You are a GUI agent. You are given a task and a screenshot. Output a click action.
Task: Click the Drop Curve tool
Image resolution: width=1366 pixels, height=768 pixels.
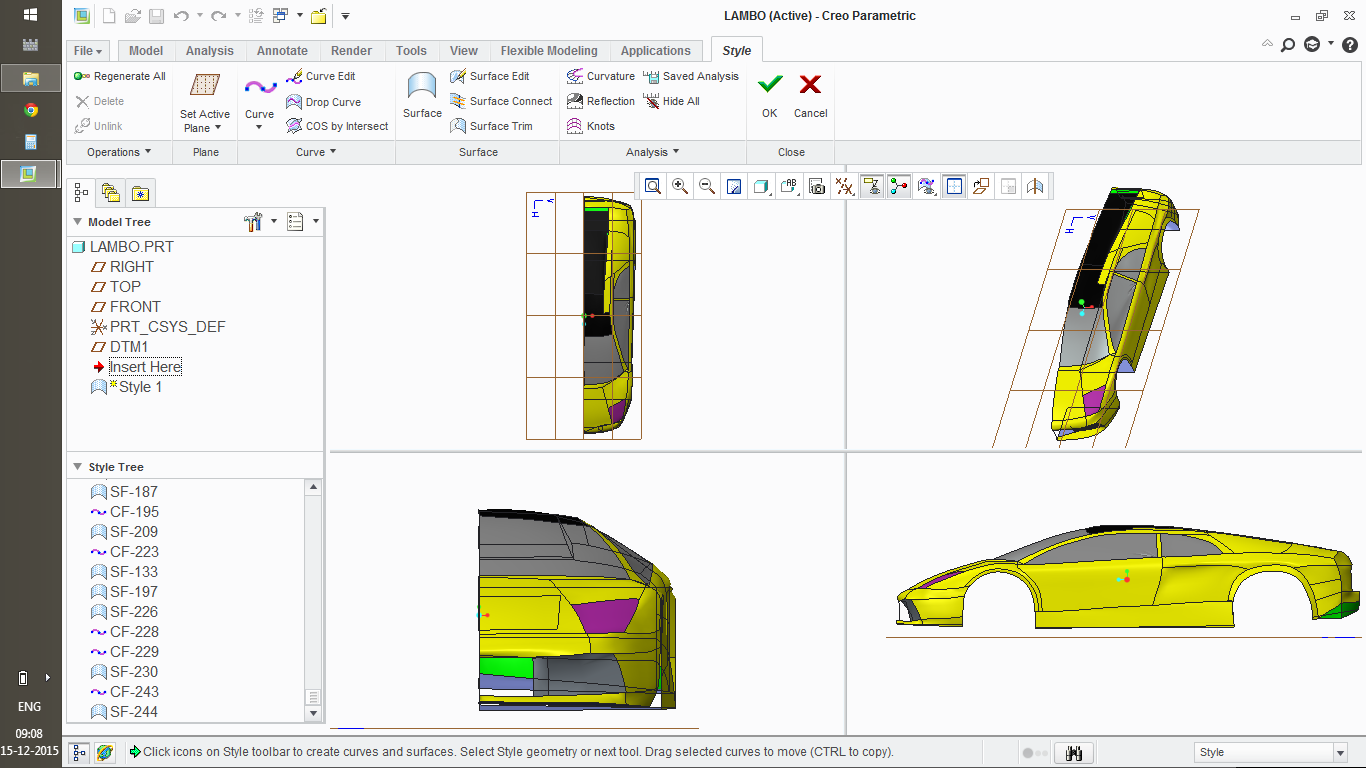324,102
